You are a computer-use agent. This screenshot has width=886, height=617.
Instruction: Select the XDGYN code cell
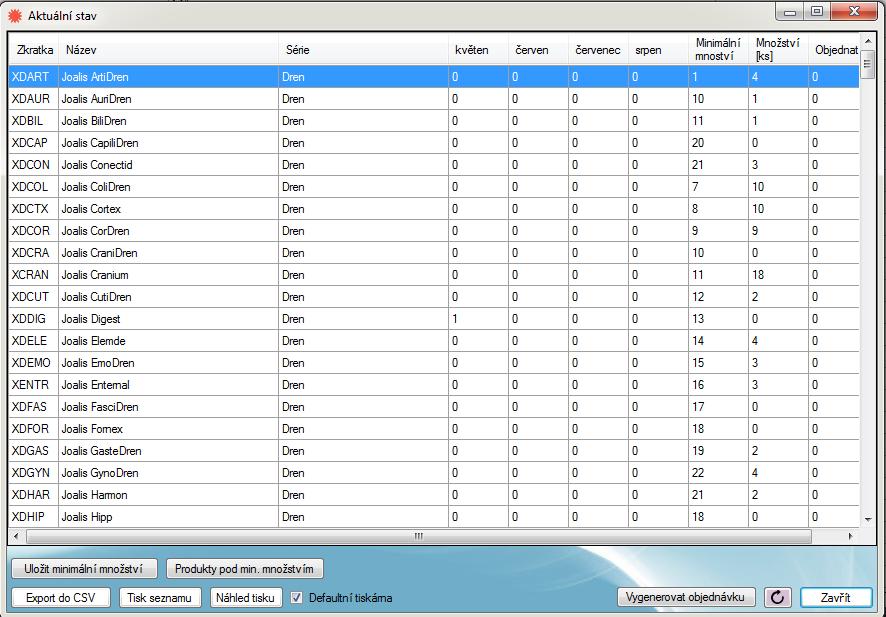[x=33, y=473]
